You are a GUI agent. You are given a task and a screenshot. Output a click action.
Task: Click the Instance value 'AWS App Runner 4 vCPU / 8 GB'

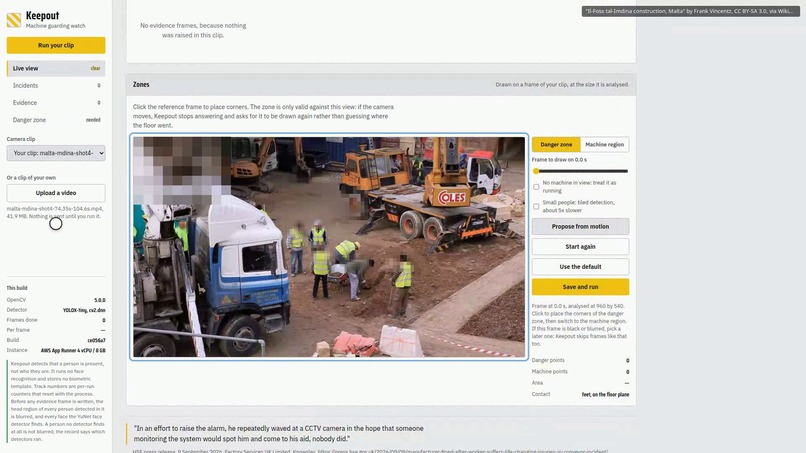pyautogui.click(x=73, y=350)
